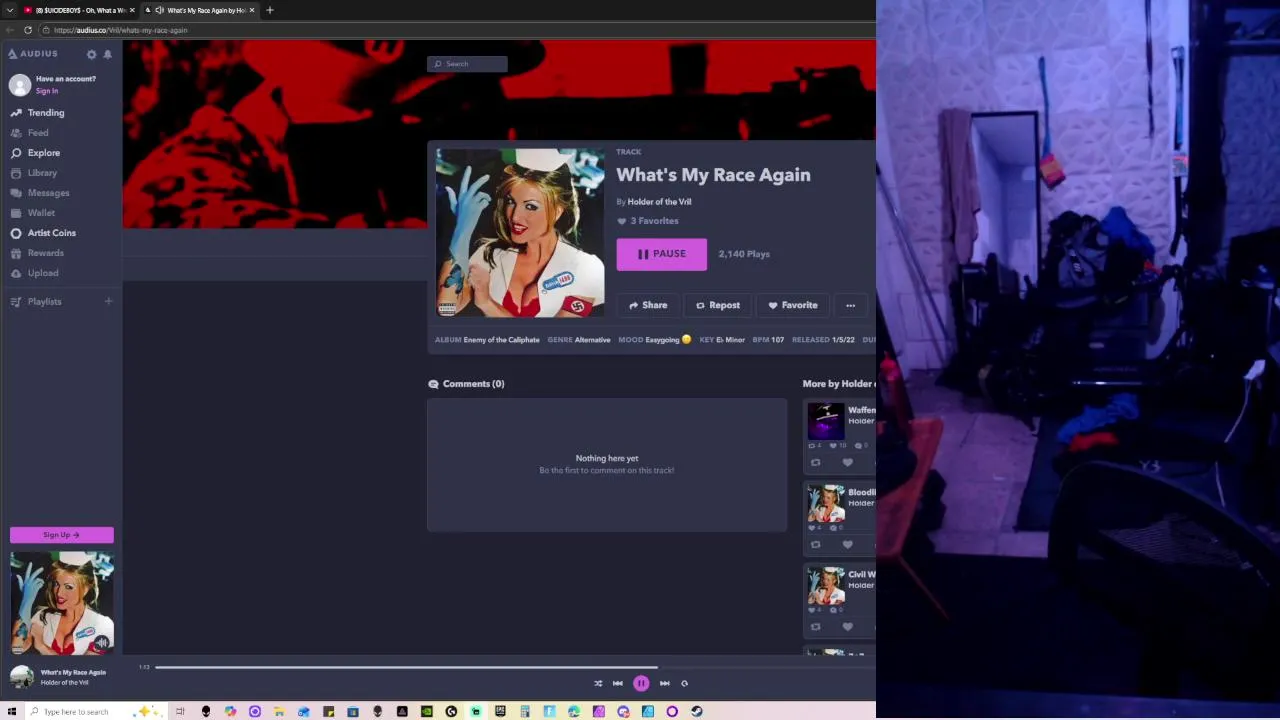Create a new playlist with plus icon

(108, 301)
